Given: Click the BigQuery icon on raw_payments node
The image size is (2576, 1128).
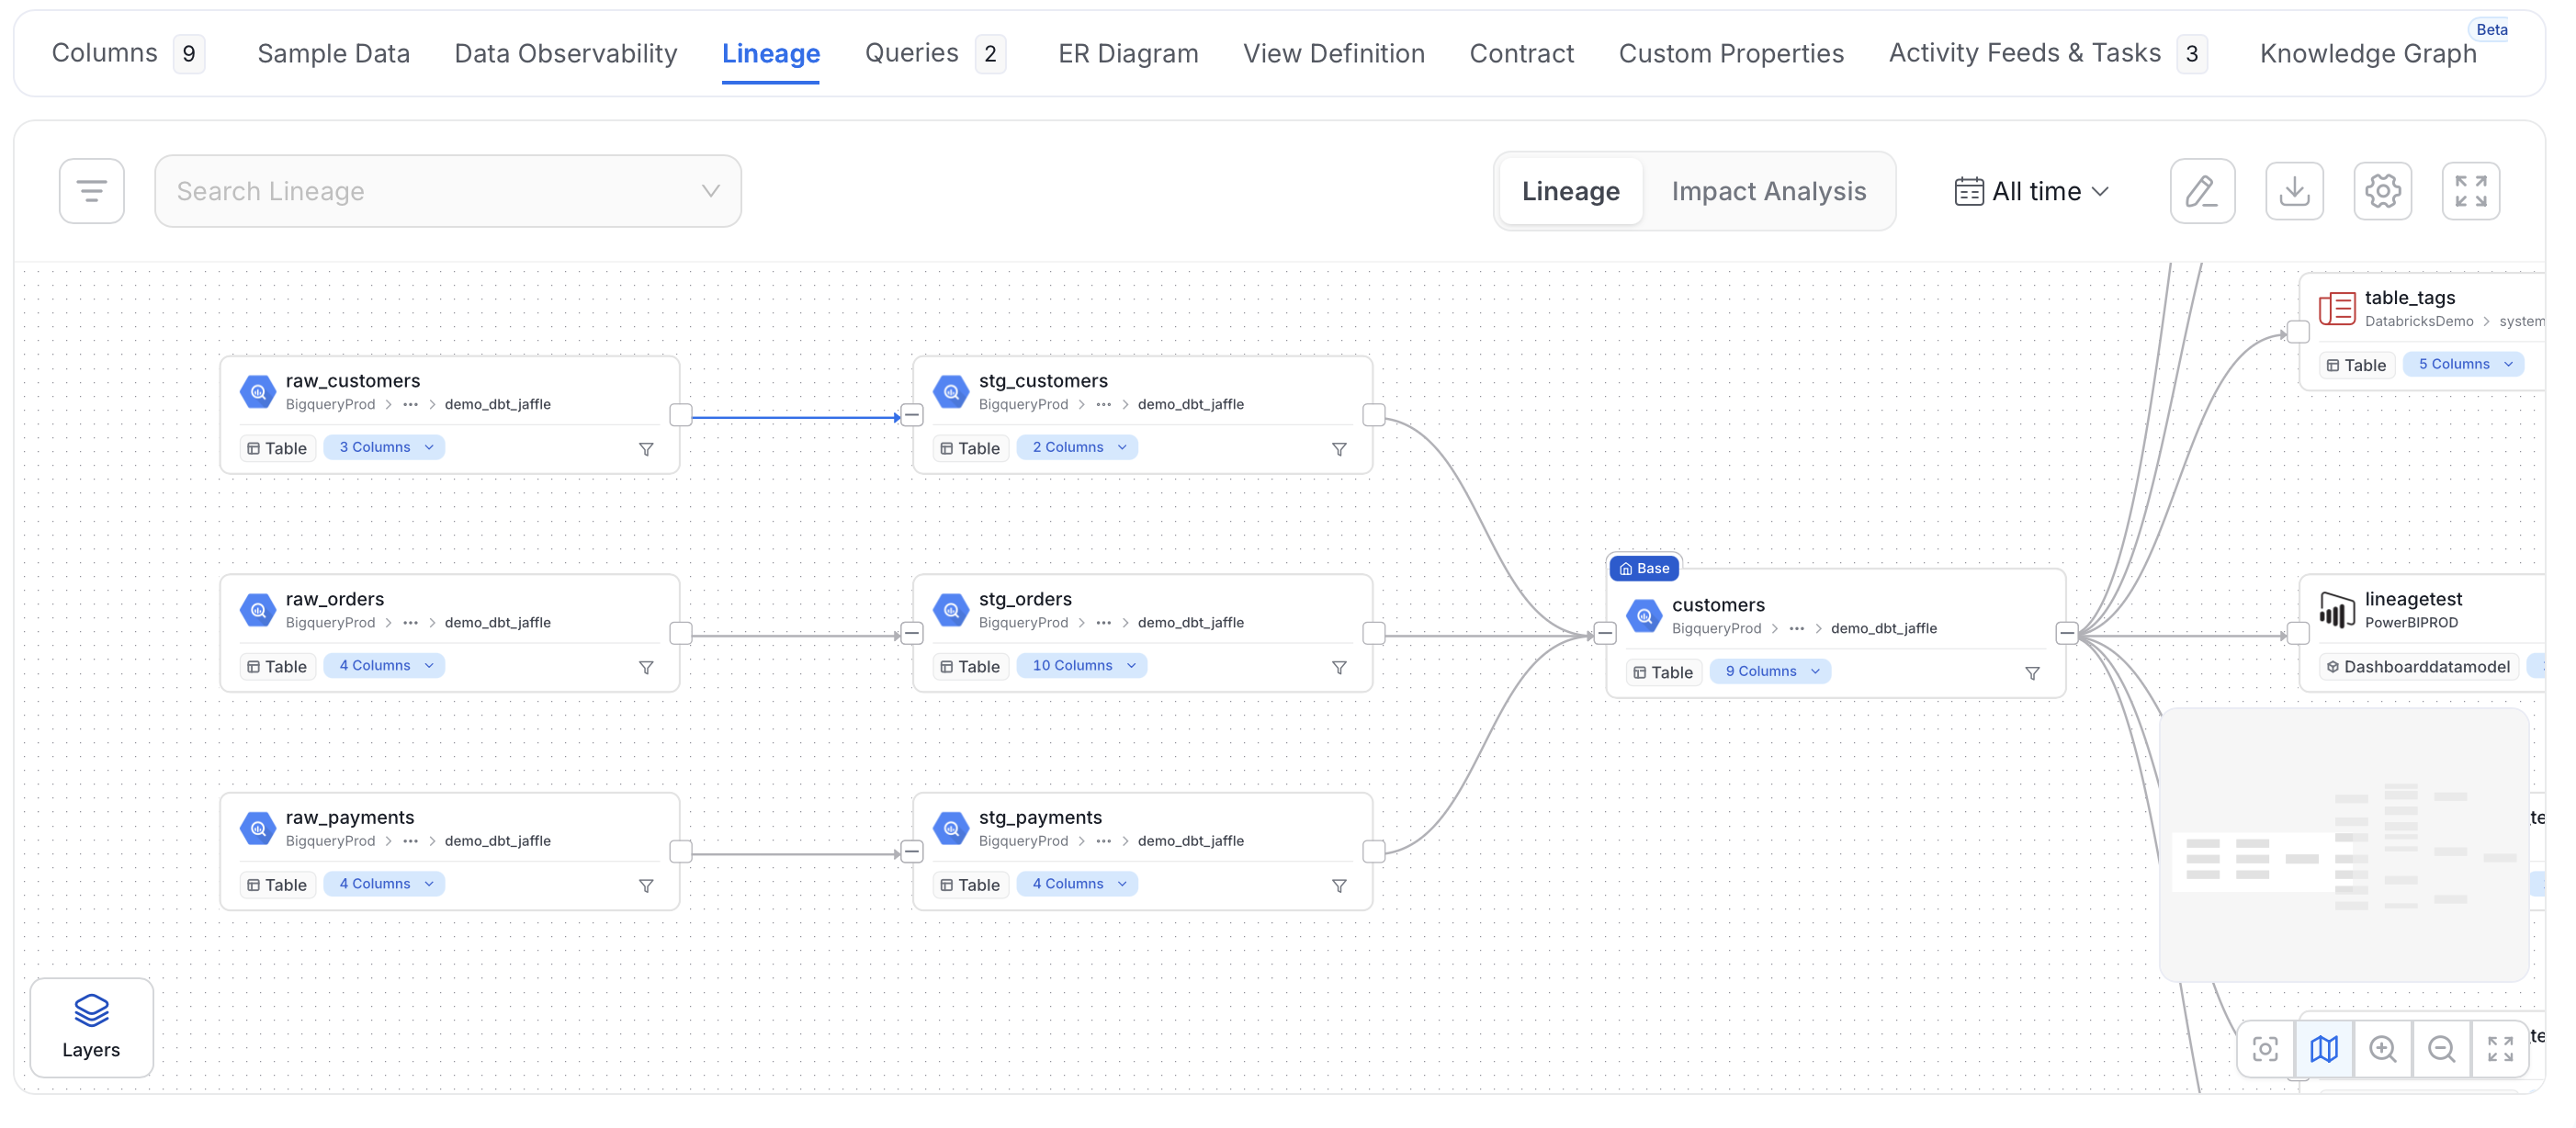Looking at the screenshot, I should [x=258, y=828].
